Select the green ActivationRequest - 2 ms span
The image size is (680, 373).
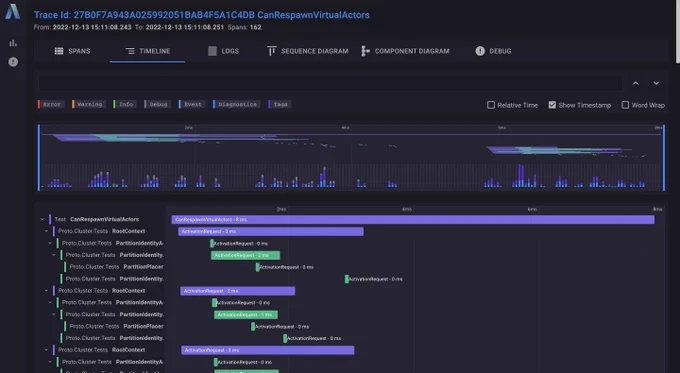[x=245, y=255]
